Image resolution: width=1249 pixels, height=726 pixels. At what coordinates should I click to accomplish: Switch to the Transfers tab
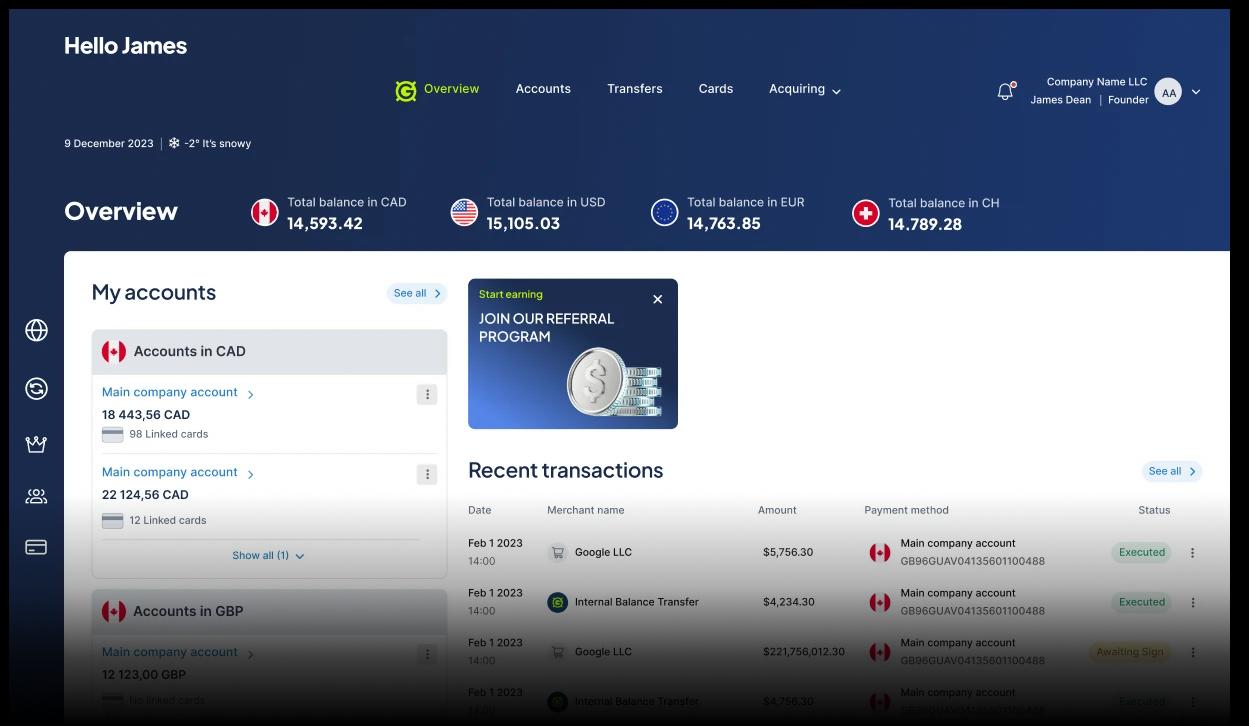pyautogui.click(x=634, y=89)
